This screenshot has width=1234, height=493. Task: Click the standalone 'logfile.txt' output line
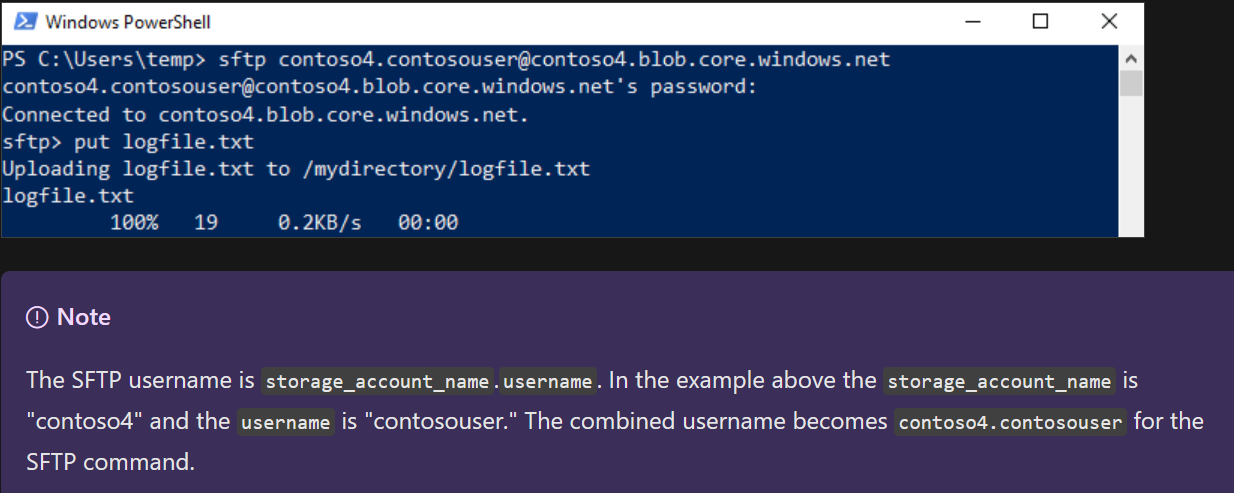(68, 195)
